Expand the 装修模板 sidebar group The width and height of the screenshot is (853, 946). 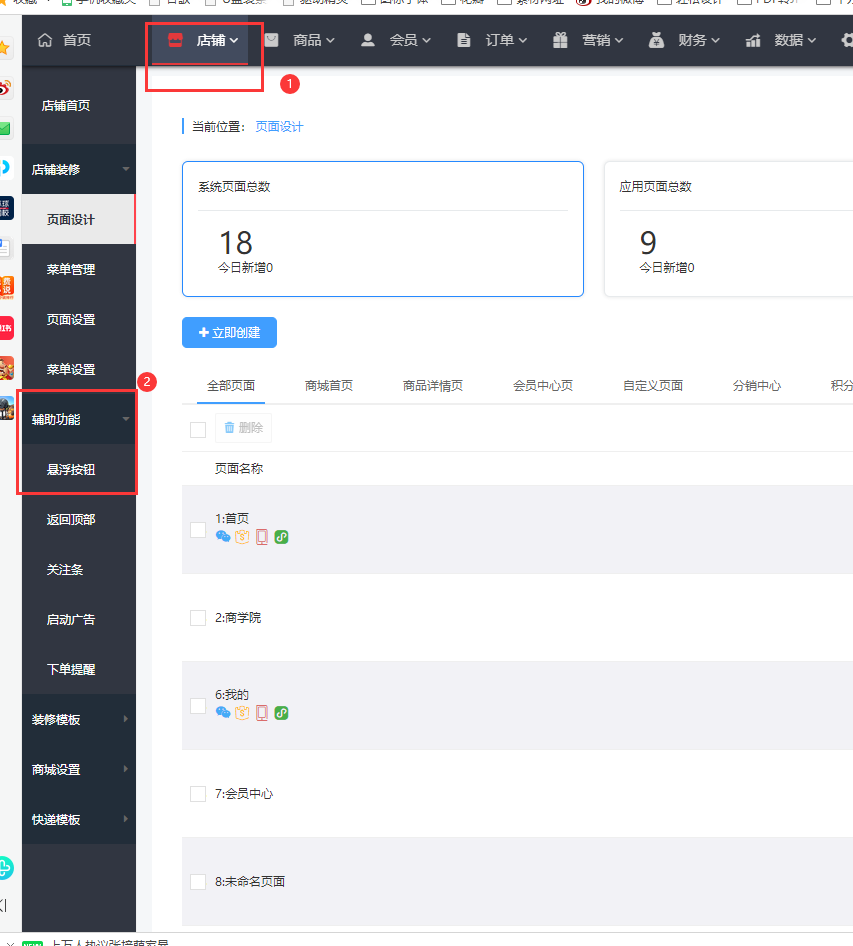(x=78, y=720)
